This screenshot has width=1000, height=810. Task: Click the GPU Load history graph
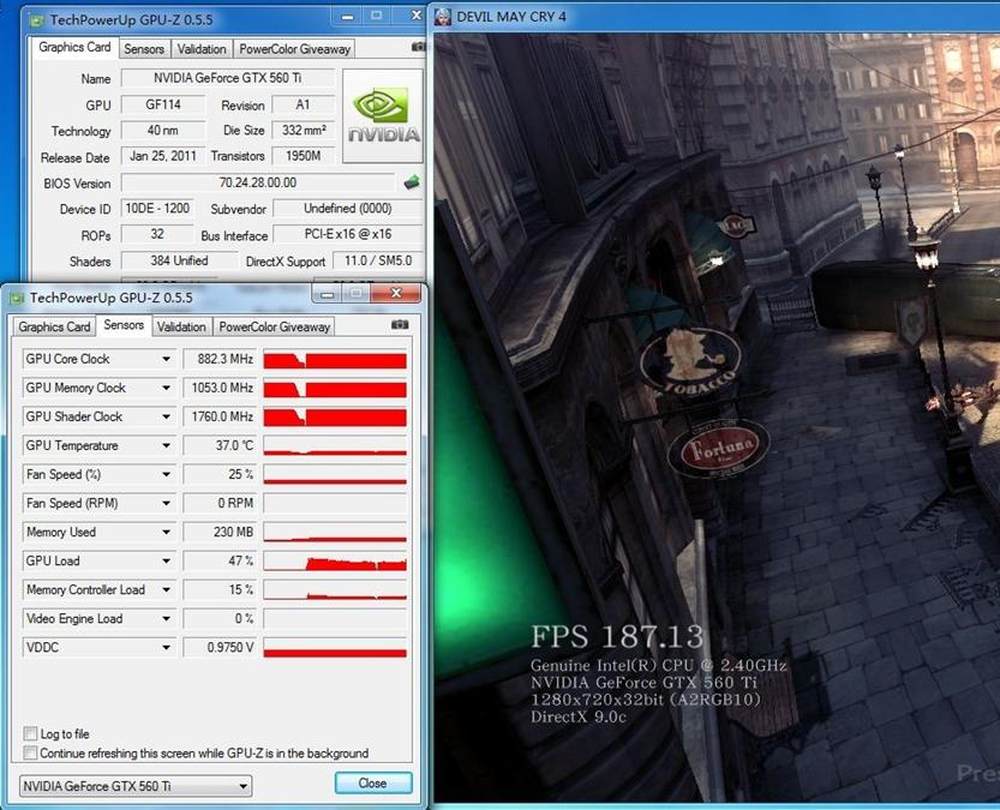[x=335, y=561]
